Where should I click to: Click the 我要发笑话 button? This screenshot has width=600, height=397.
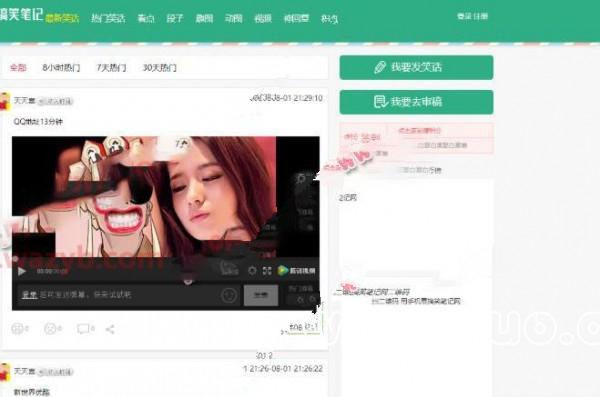(416, 67)
